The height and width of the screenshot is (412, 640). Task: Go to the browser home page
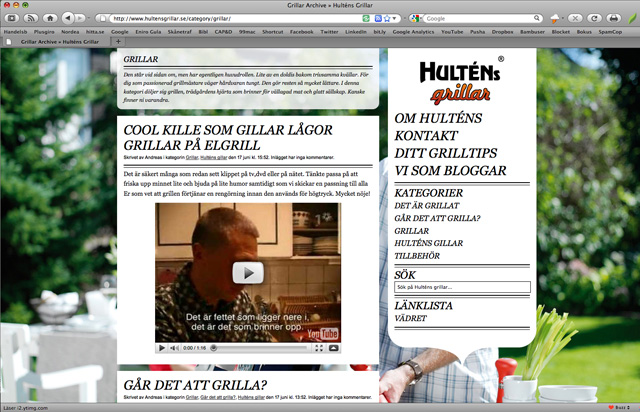point(50,18)
